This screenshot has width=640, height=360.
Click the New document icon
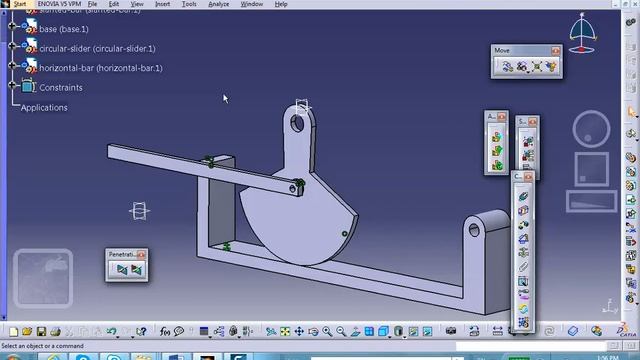pyautogui.click(x=13, y=331)
